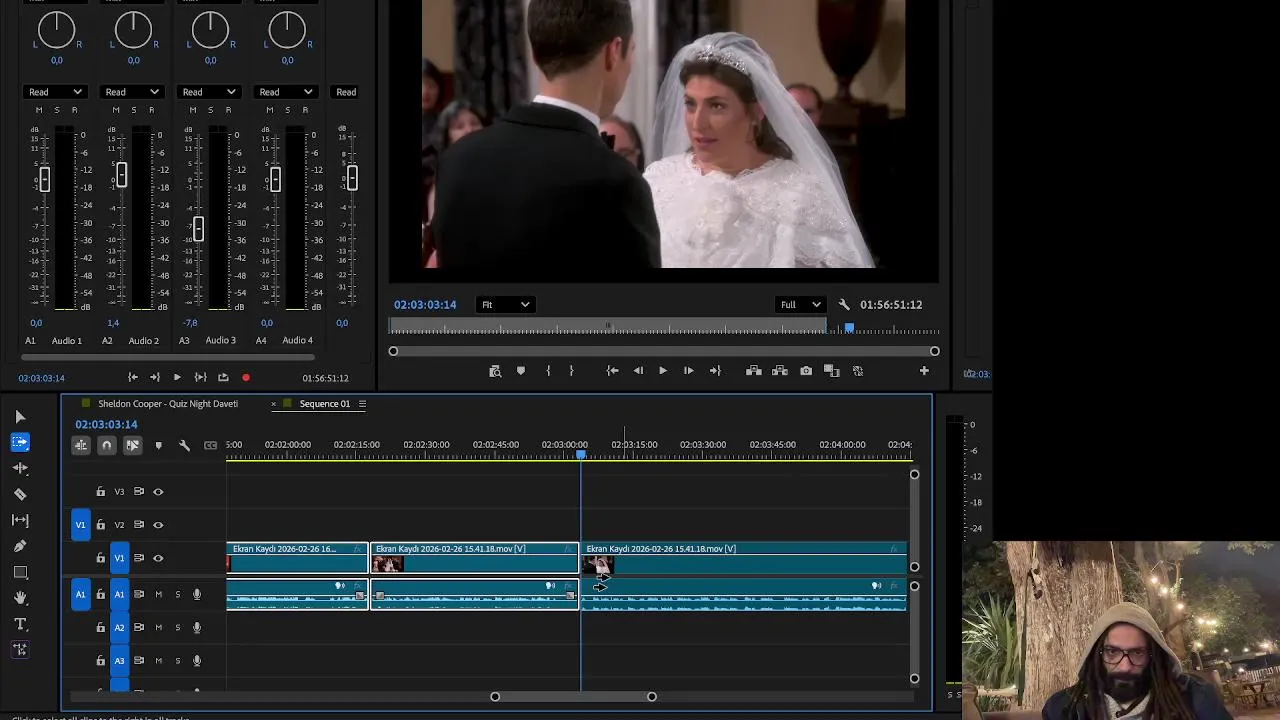
Task: Open timeline display settings wrench
Action: click(x=184, y=446)
